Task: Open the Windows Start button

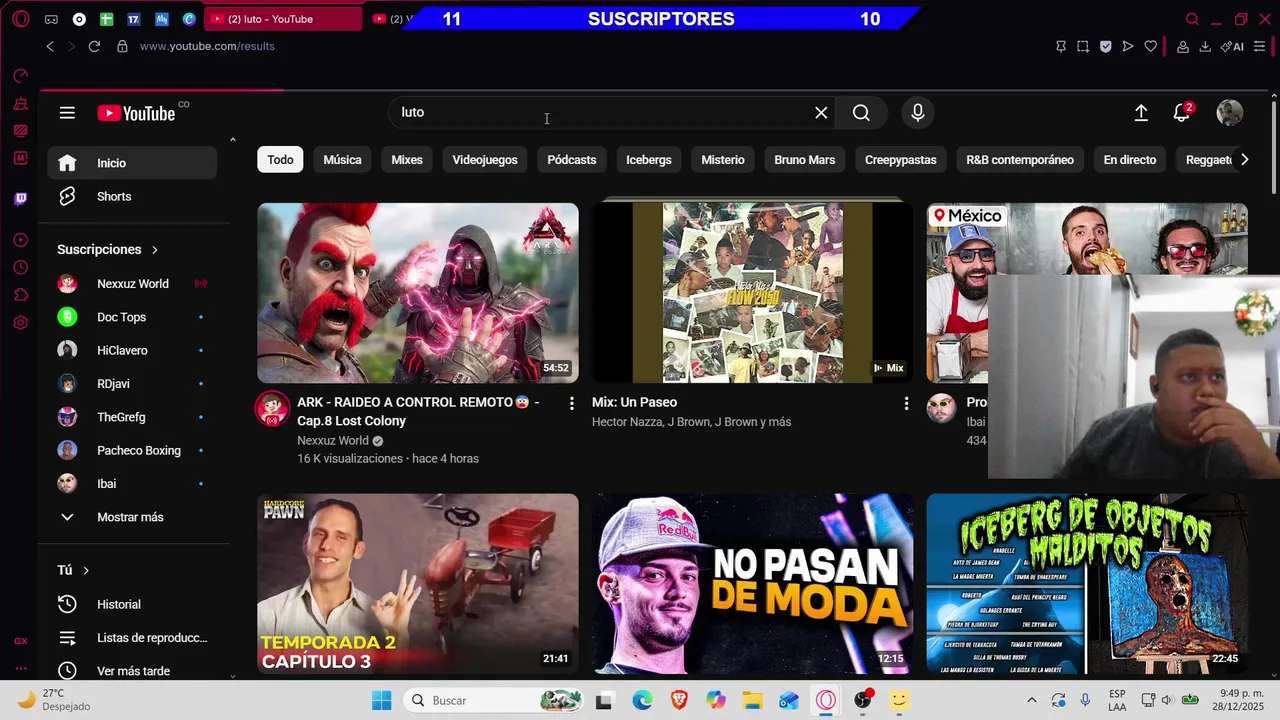Action: pyautogui.click(x=382, y=701)
